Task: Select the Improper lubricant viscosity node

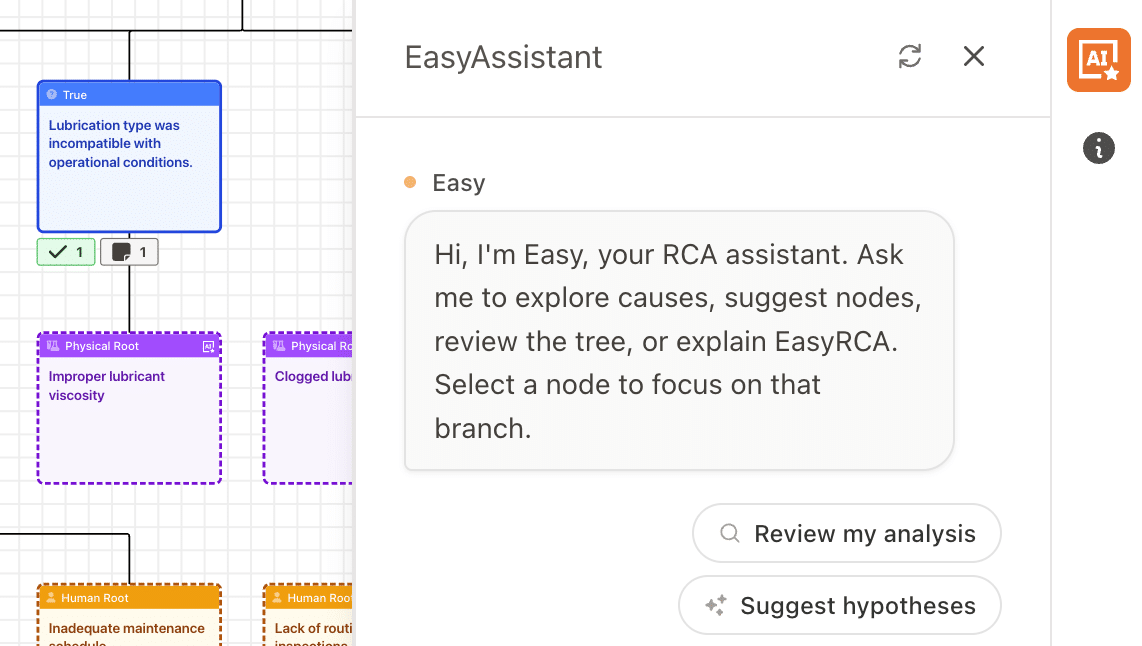Action: (x=130, y=409)
